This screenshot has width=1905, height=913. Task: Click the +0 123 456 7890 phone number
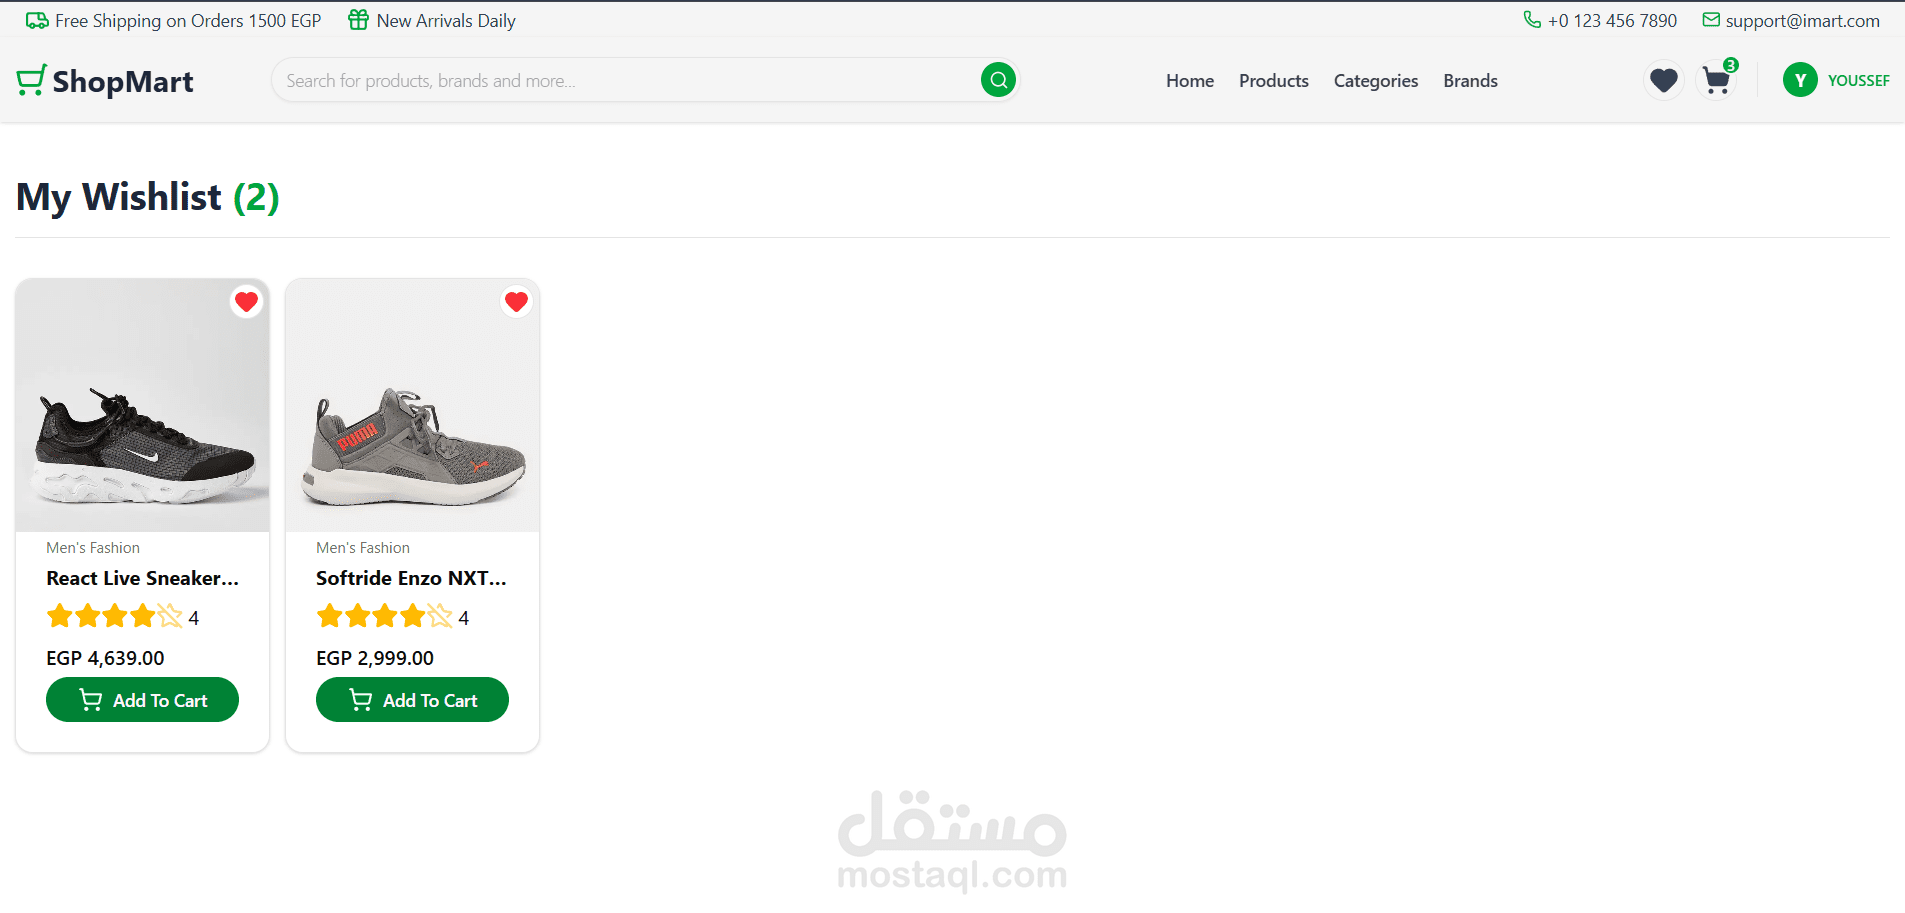(x=1612, y=21)
